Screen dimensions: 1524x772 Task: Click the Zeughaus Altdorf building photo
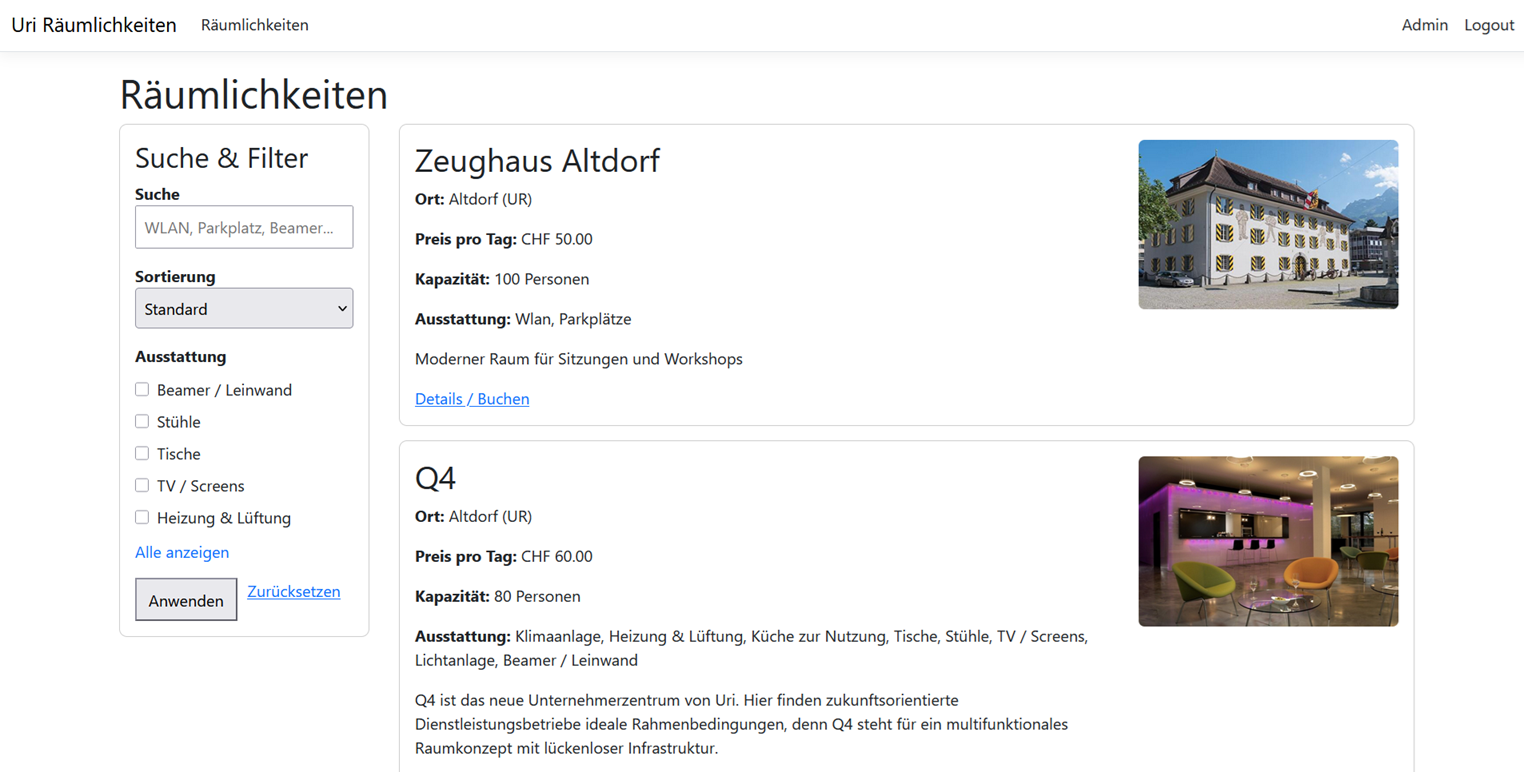(1268, 224)
